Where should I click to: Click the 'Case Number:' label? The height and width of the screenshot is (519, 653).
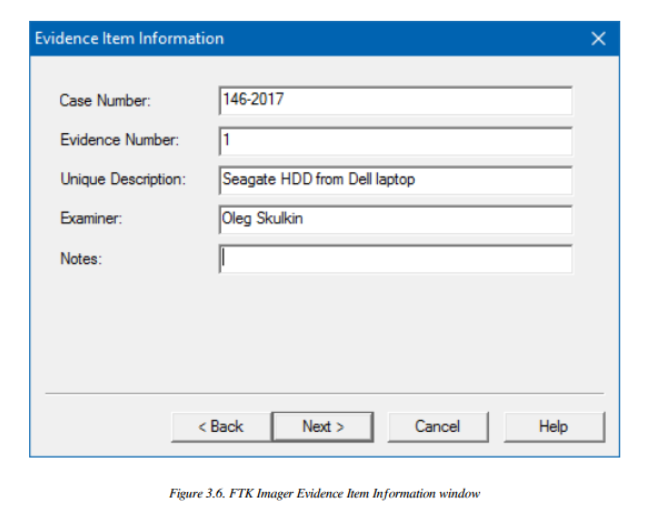[105, 101]
